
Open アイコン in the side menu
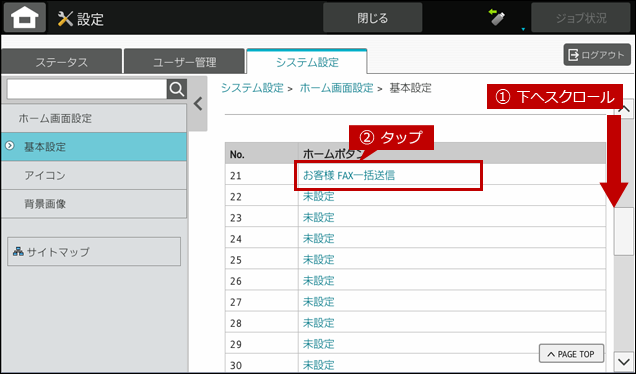94,175
